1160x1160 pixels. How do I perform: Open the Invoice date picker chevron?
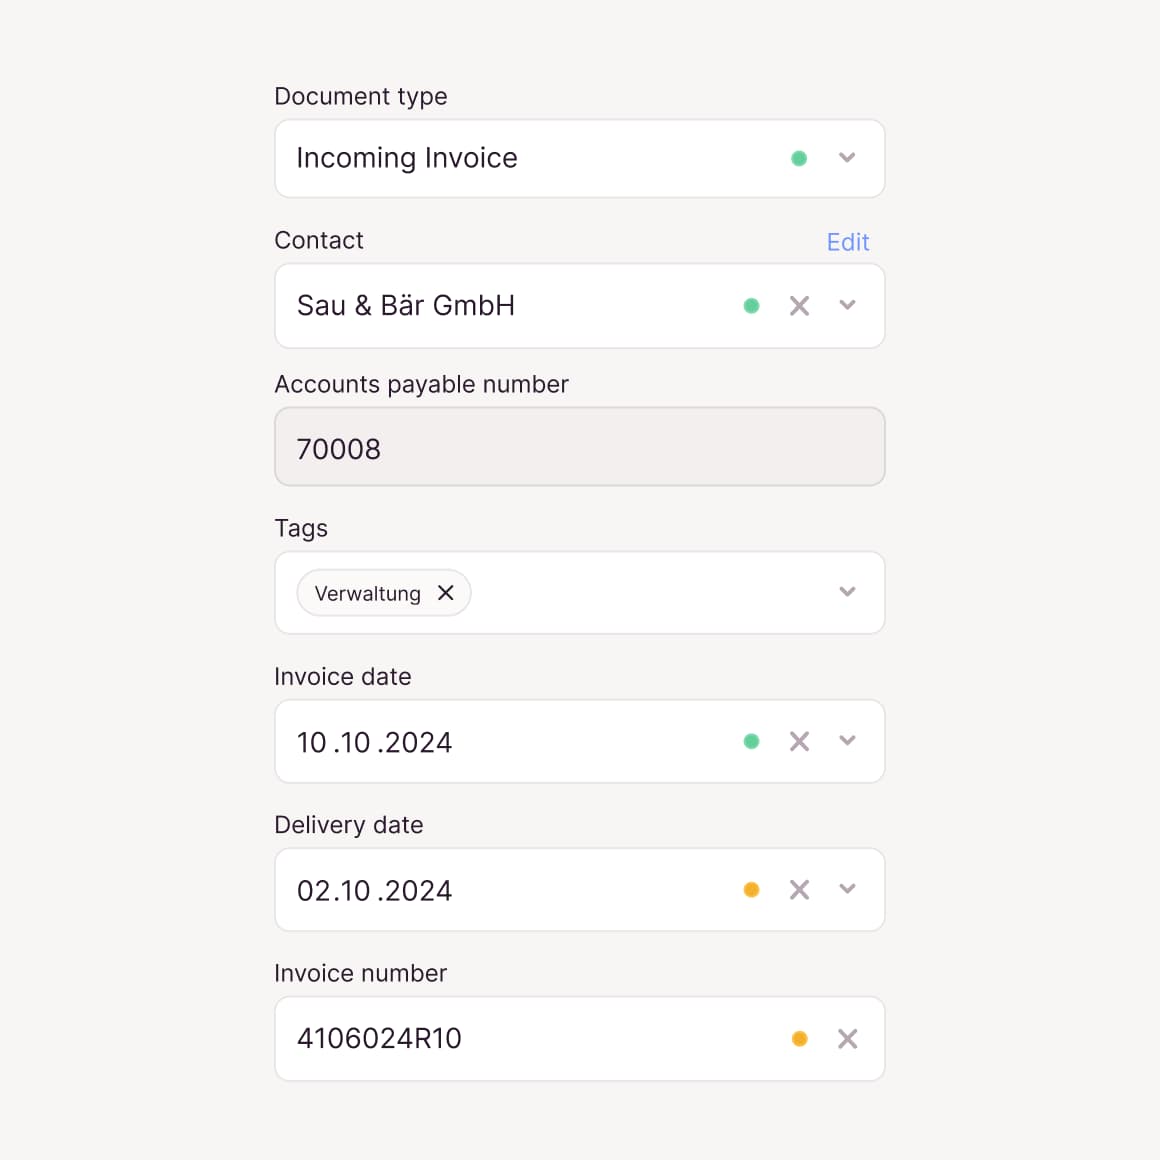point(847,741)
